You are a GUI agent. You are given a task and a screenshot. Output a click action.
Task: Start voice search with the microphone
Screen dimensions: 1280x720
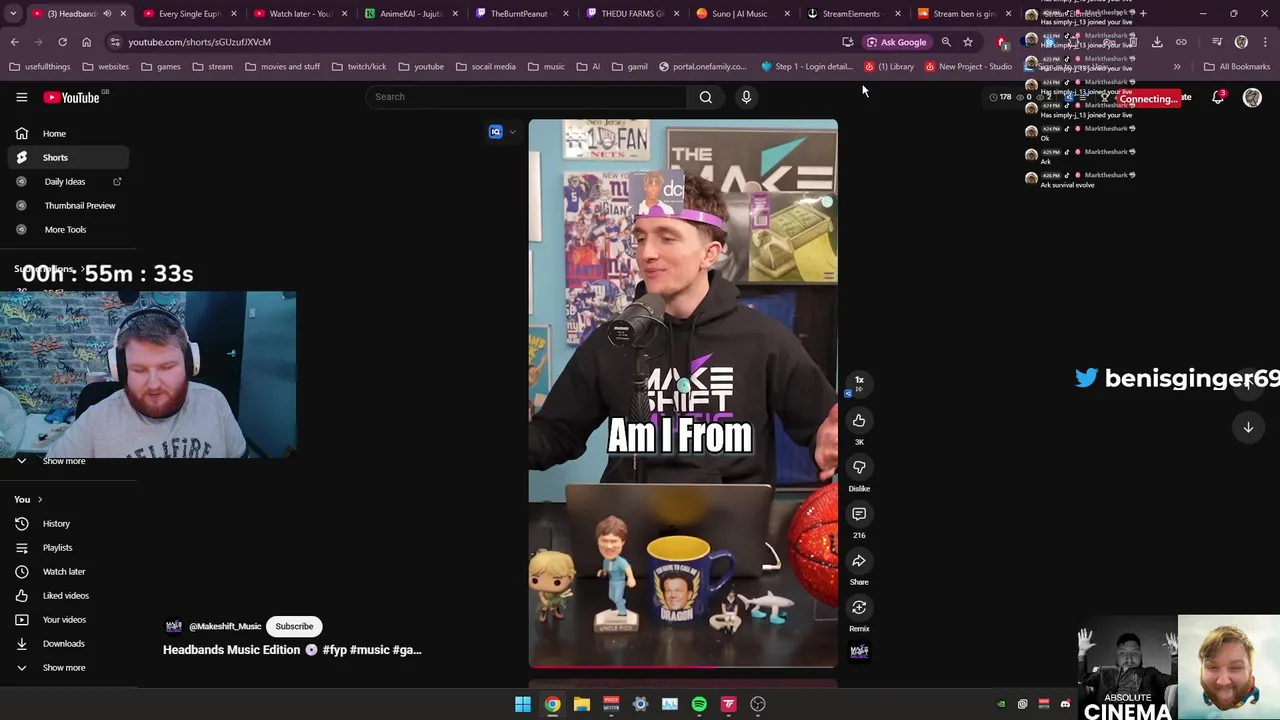pos(746,97)
